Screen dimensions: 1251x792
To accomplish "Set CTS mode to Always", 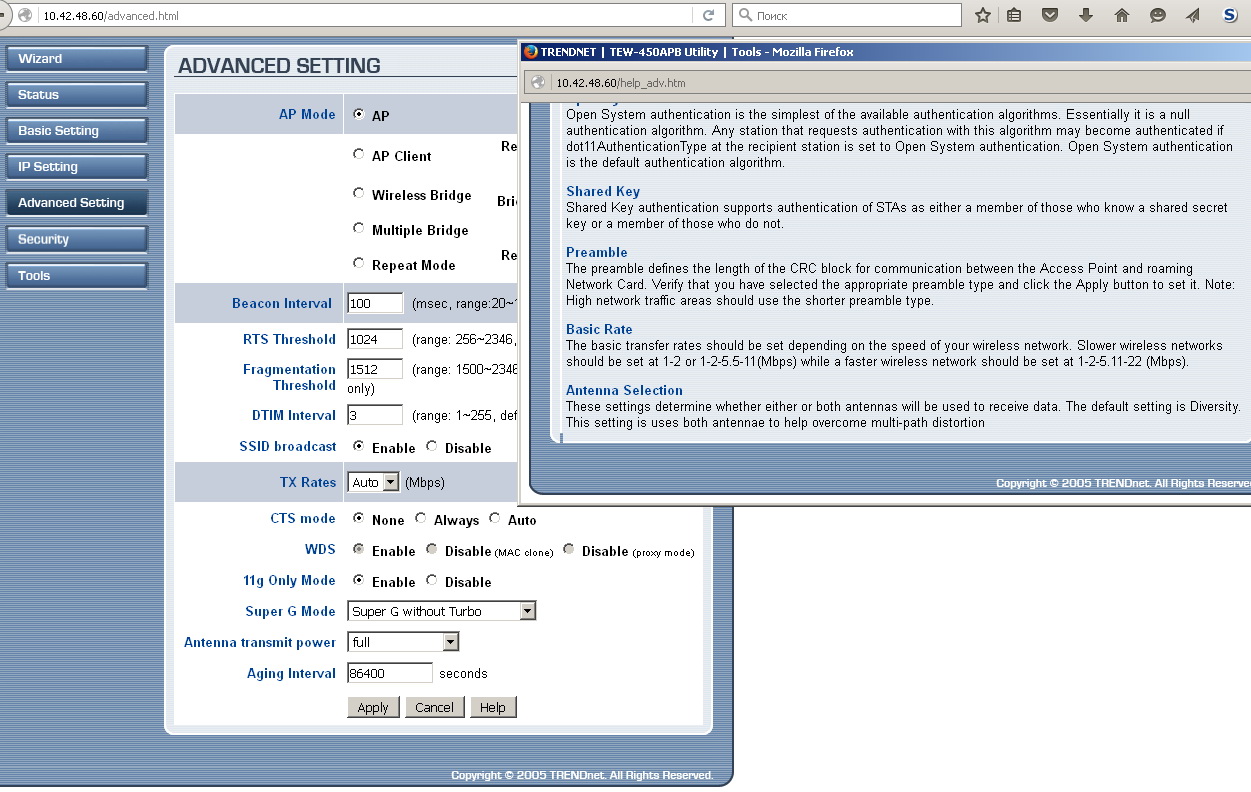I will tap(421, 518).
